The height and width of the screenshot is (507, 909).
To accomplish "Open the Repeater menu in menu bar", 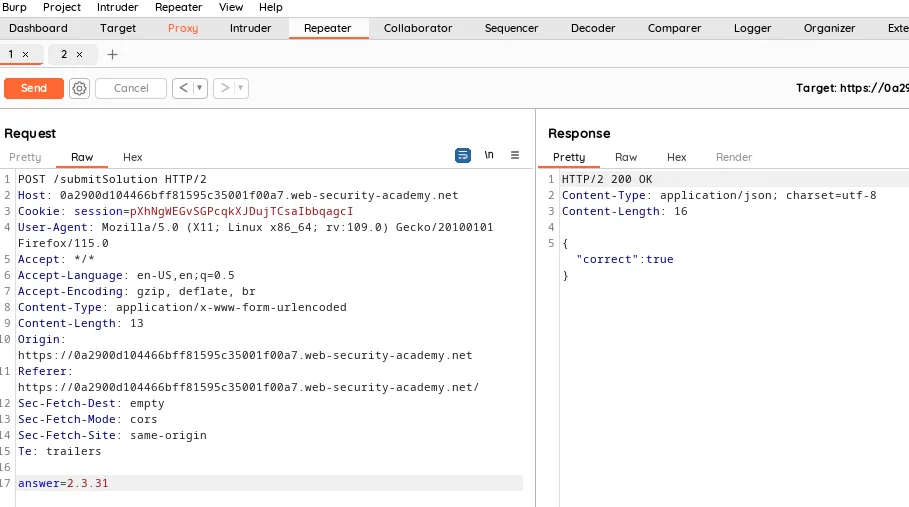I will point(178,8).
